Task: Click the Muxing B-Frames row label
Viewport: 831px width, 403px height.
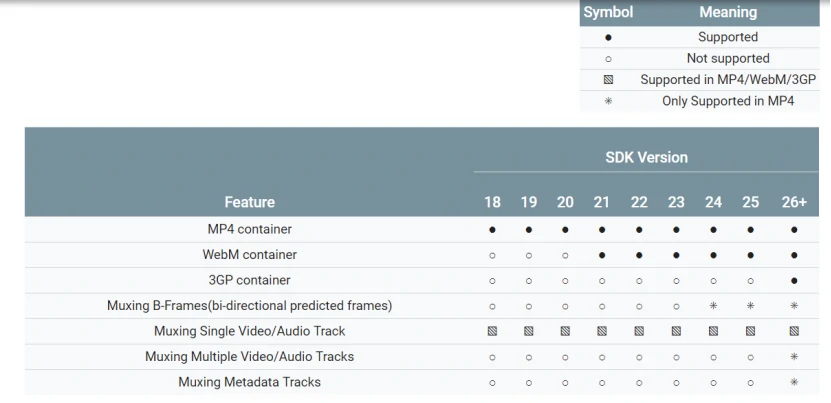Action: [x=249, y=306]
